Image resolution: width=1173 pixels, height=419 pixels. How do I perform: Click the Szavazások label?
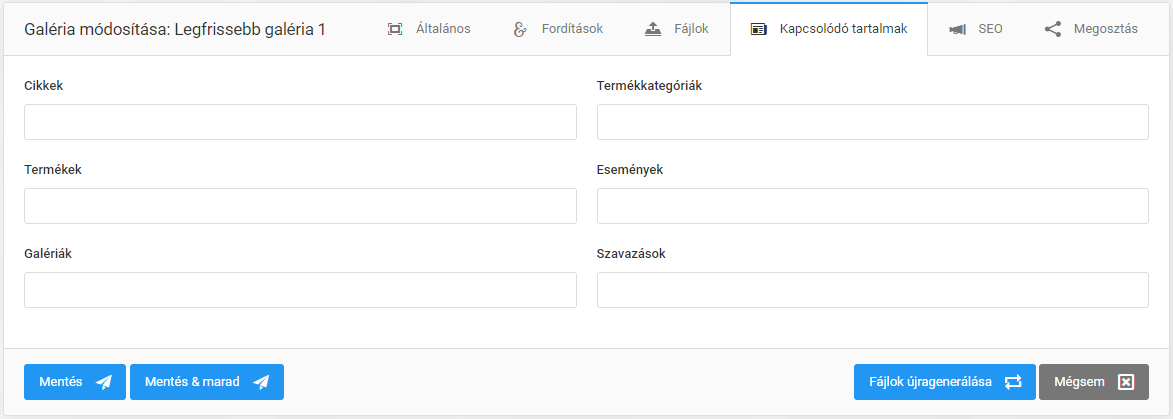click(x=631, y=254)
